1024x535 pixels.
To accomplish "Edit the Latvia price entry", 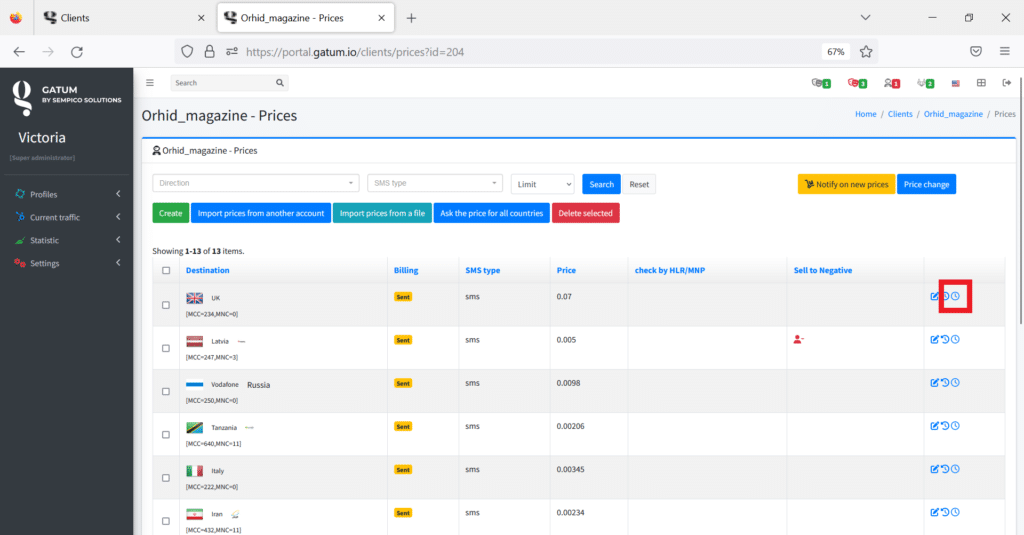I will [935, 340].
